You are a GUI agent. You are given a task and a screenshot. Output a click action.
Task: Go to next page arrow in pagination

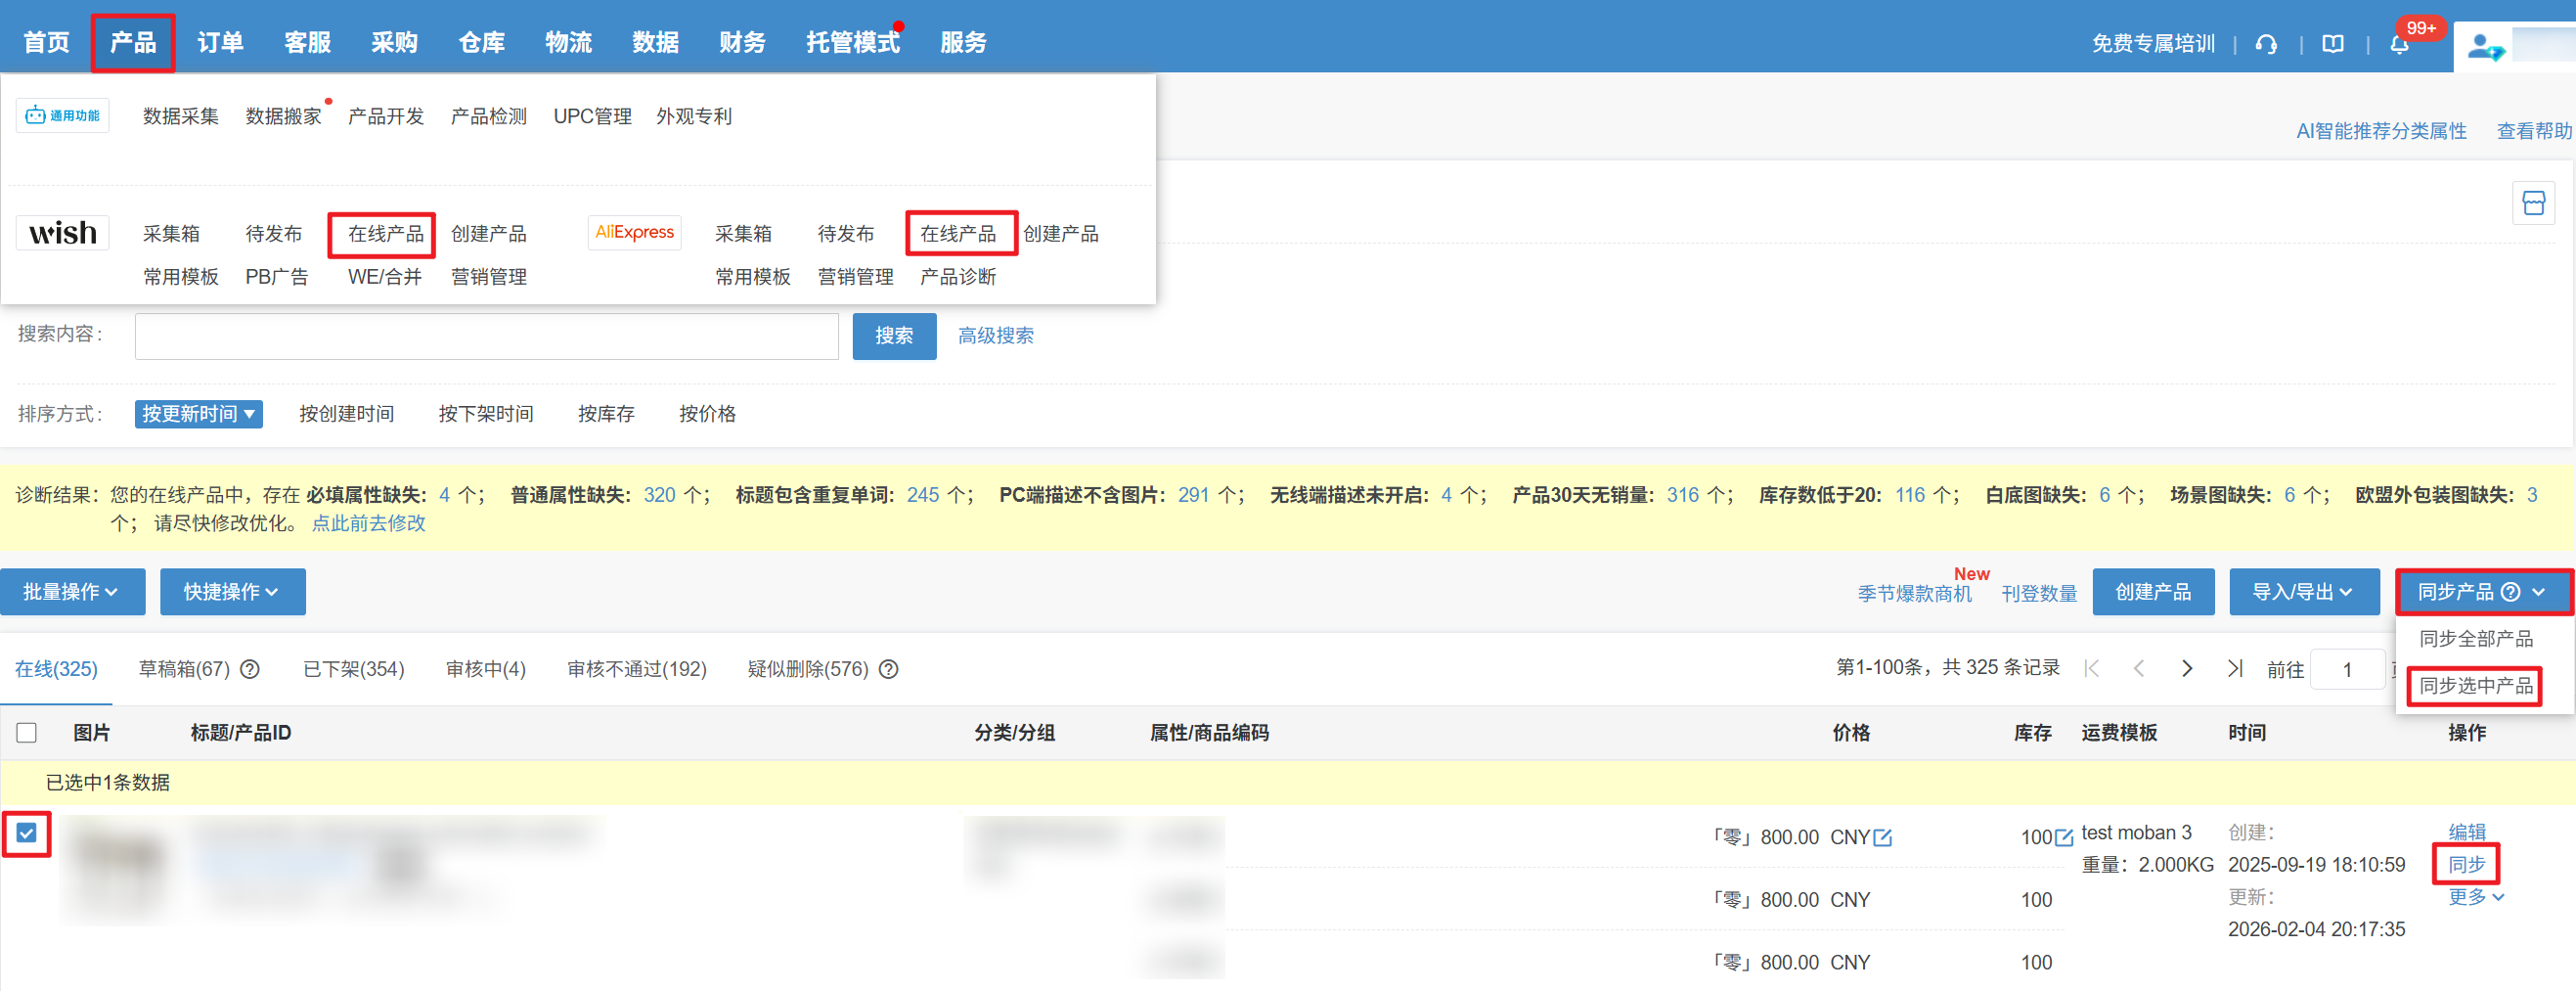2187,669
